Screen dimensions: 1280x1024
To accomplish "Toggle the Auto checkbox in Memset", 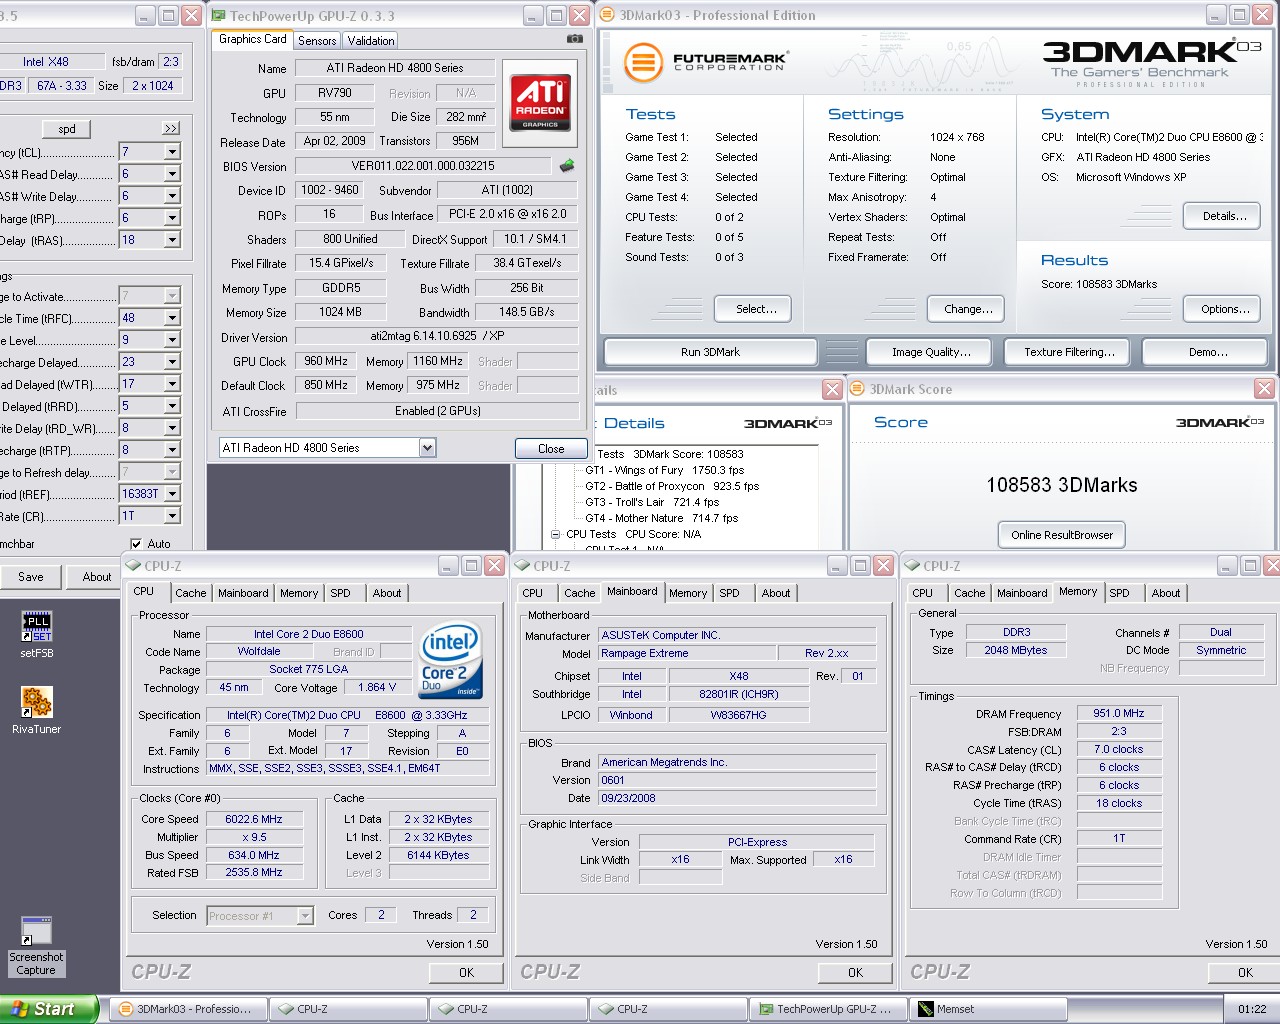I will click(136, 544).
